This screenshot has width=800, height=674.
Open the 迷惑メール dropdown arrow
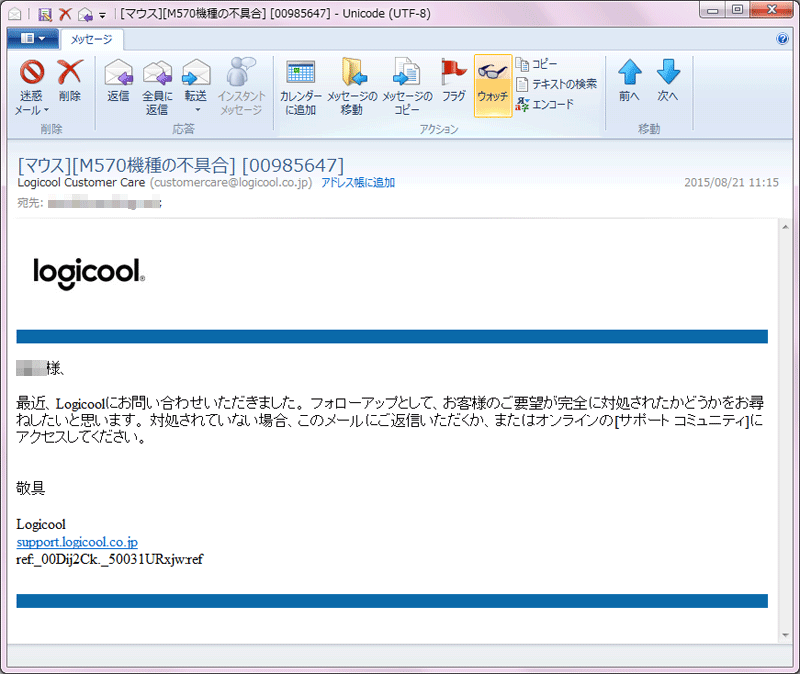[x=46, y=110]
